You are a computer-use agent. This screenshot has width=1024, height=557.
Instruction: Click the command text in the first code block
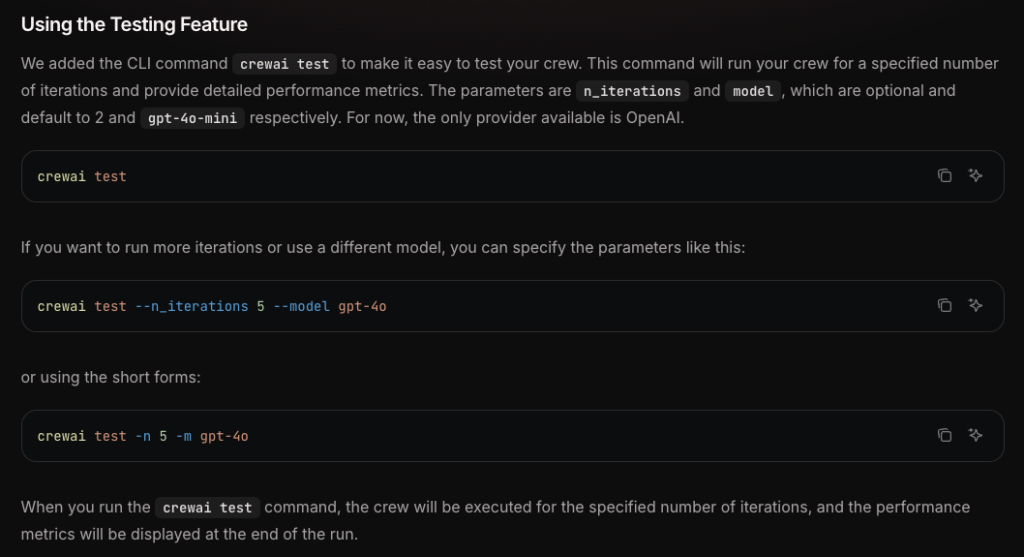[82, 176]
